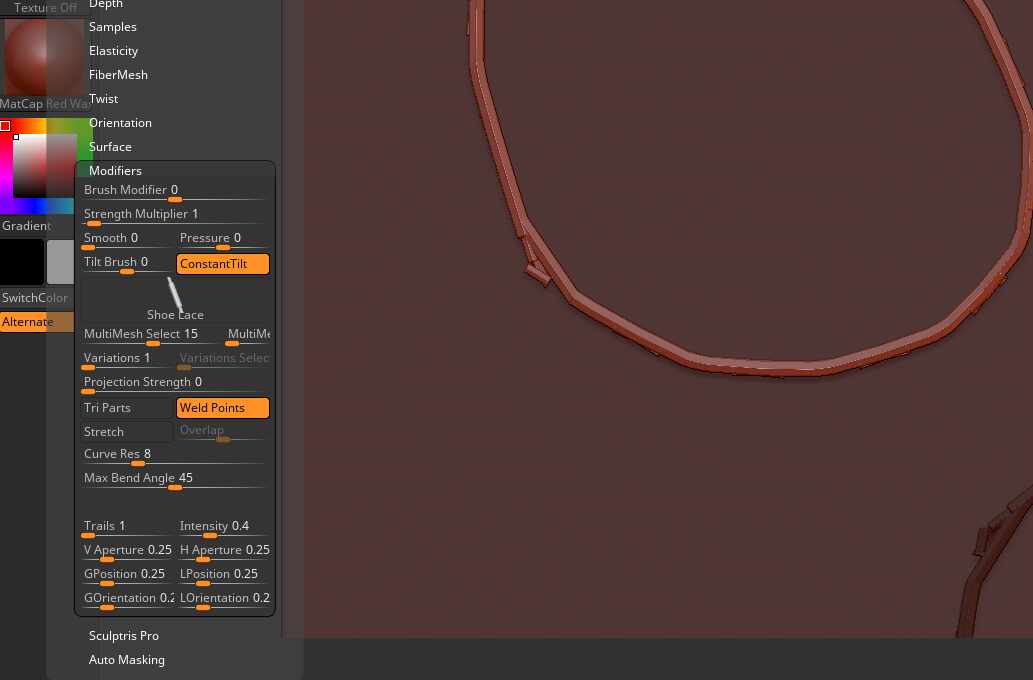The width and height of the screenshot is (1033, 680).
Task: Toggle the Stretch option
Action: (x=127, y=432)
